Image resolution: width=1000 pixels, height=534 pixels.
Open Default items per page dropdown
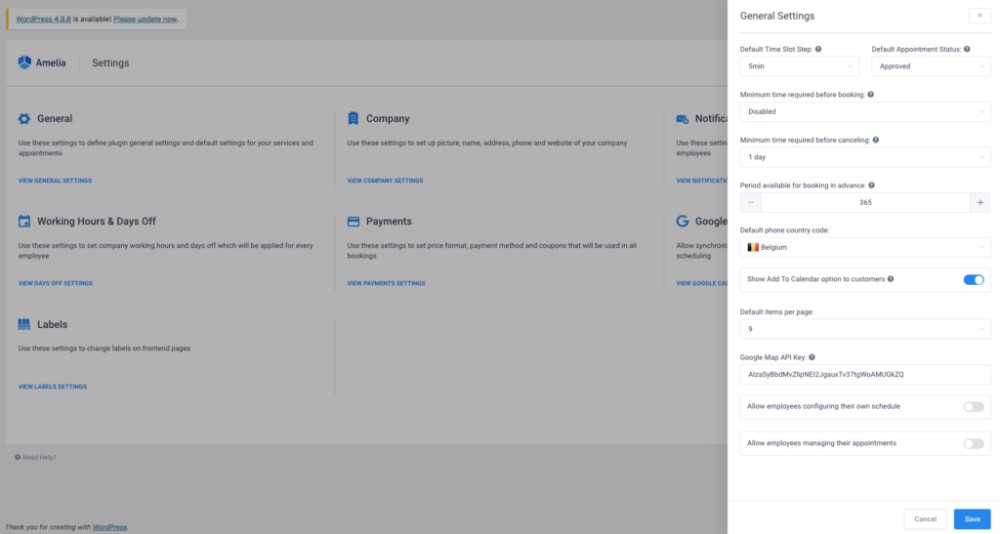pyautogui.click(x=865, y=329)
